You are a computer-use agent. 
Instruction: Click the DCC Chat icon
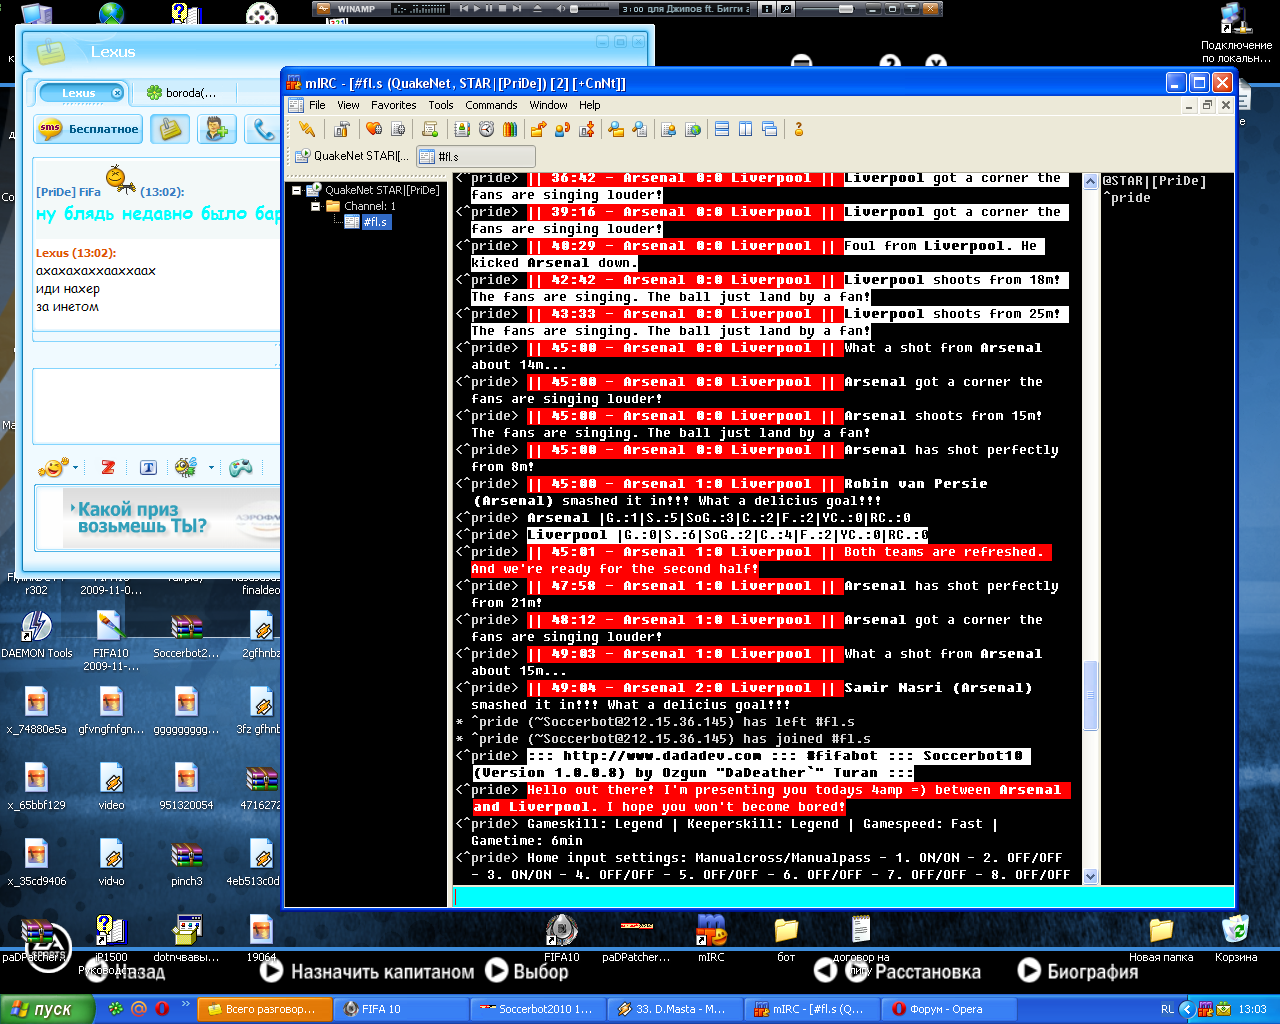point(562,129)
